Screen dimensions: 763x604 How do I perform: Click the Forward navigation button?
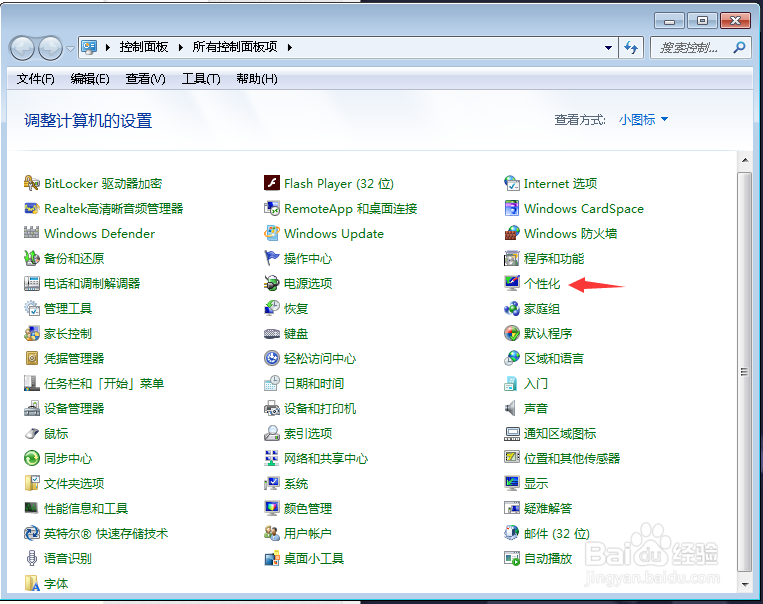51,48
